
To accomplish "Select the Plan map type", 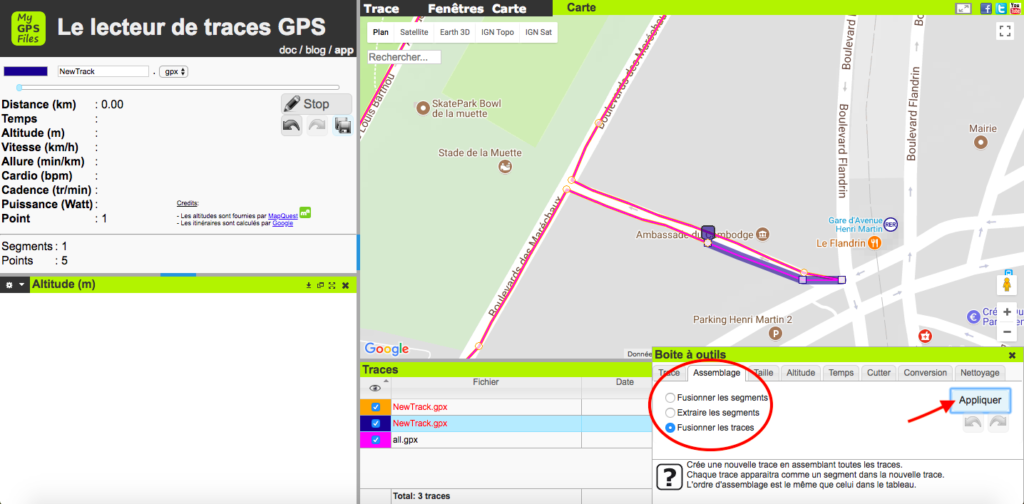I will 381,32.
